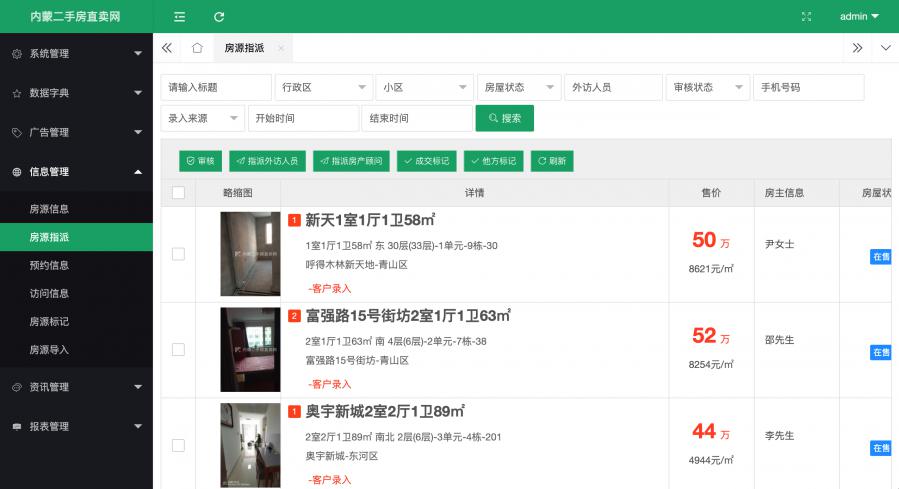Select the checkbox for 富强路15号街坊 listing

click(x=178, y=350)
